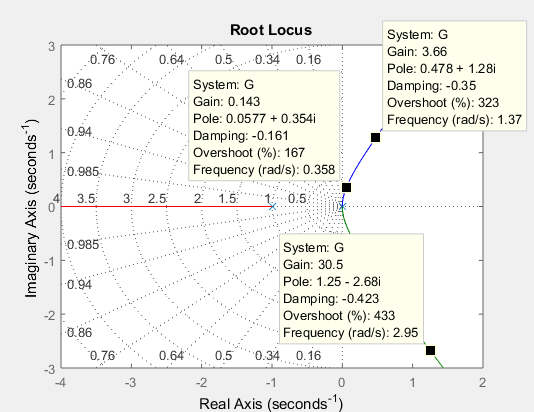Click the 3.5 frequency grid label

(86, 198)
